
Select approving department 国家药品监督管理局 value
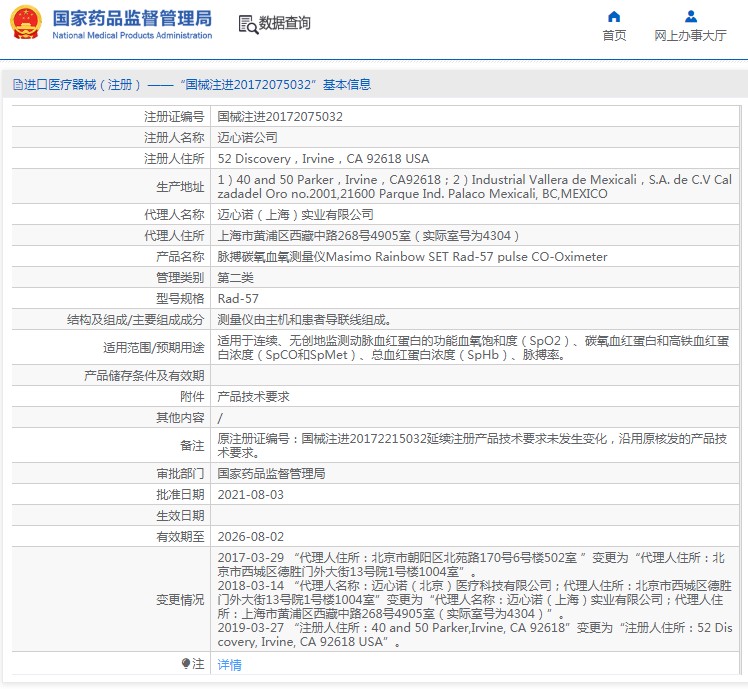tap(271, 474)
